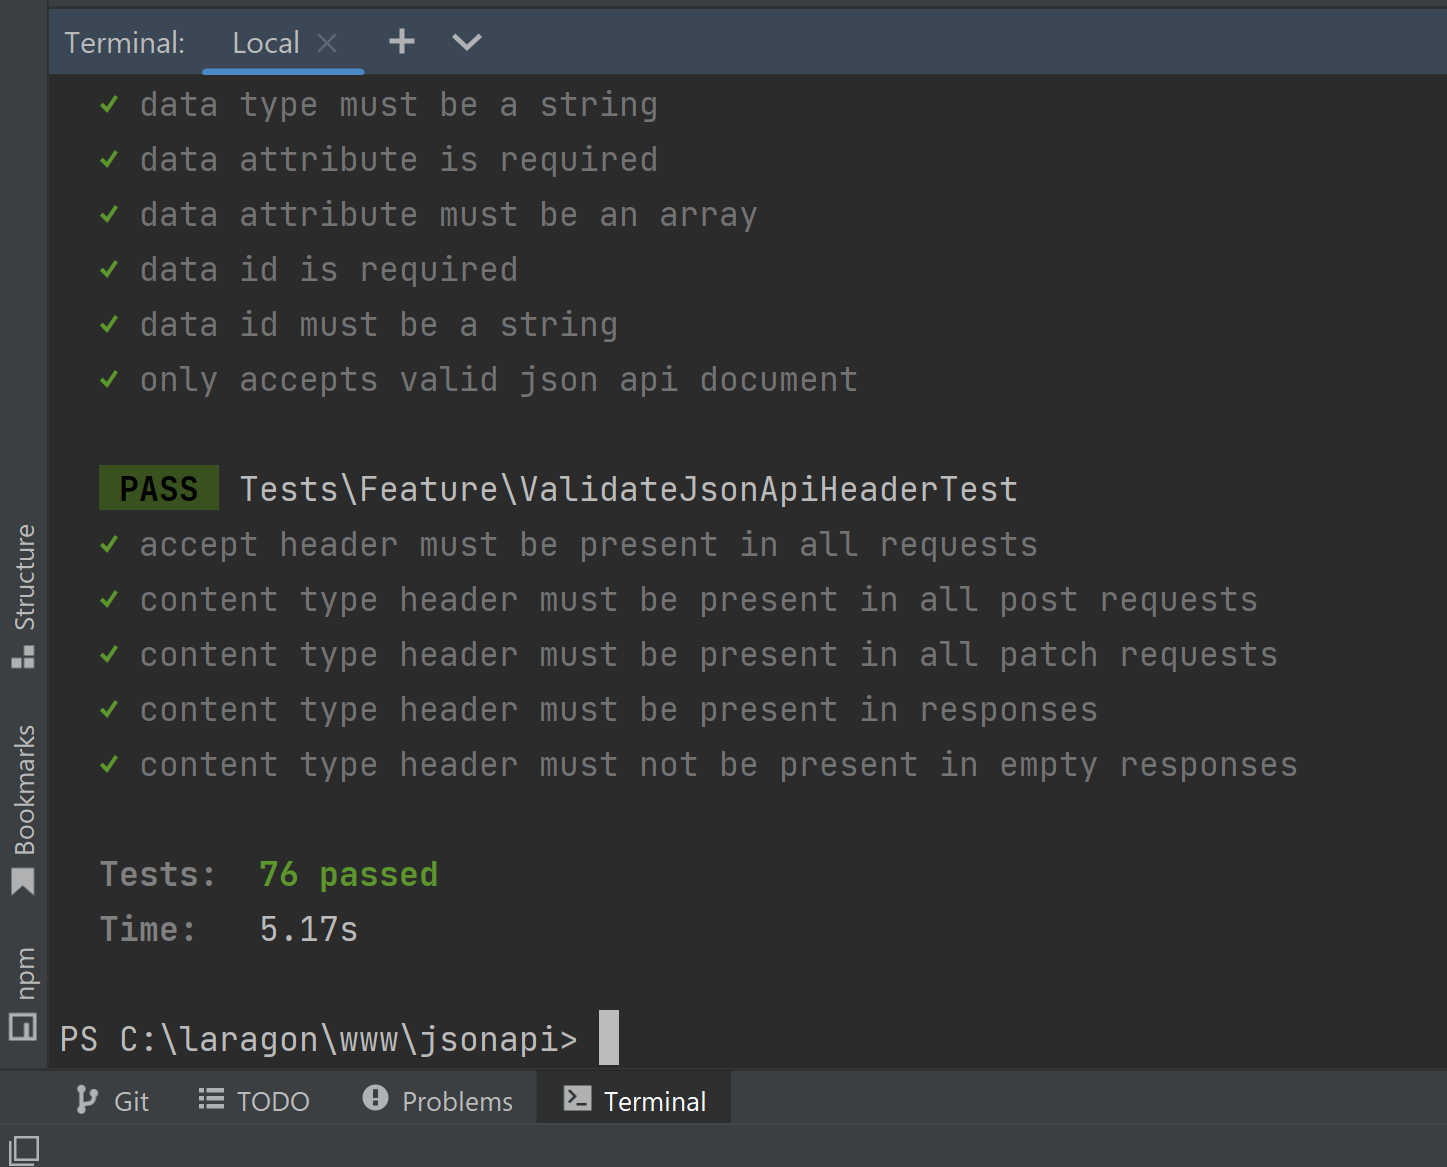Screen dimensions: 1447x1167
Task: Click the npm panel icon
Action: (x=23, y=1027)
